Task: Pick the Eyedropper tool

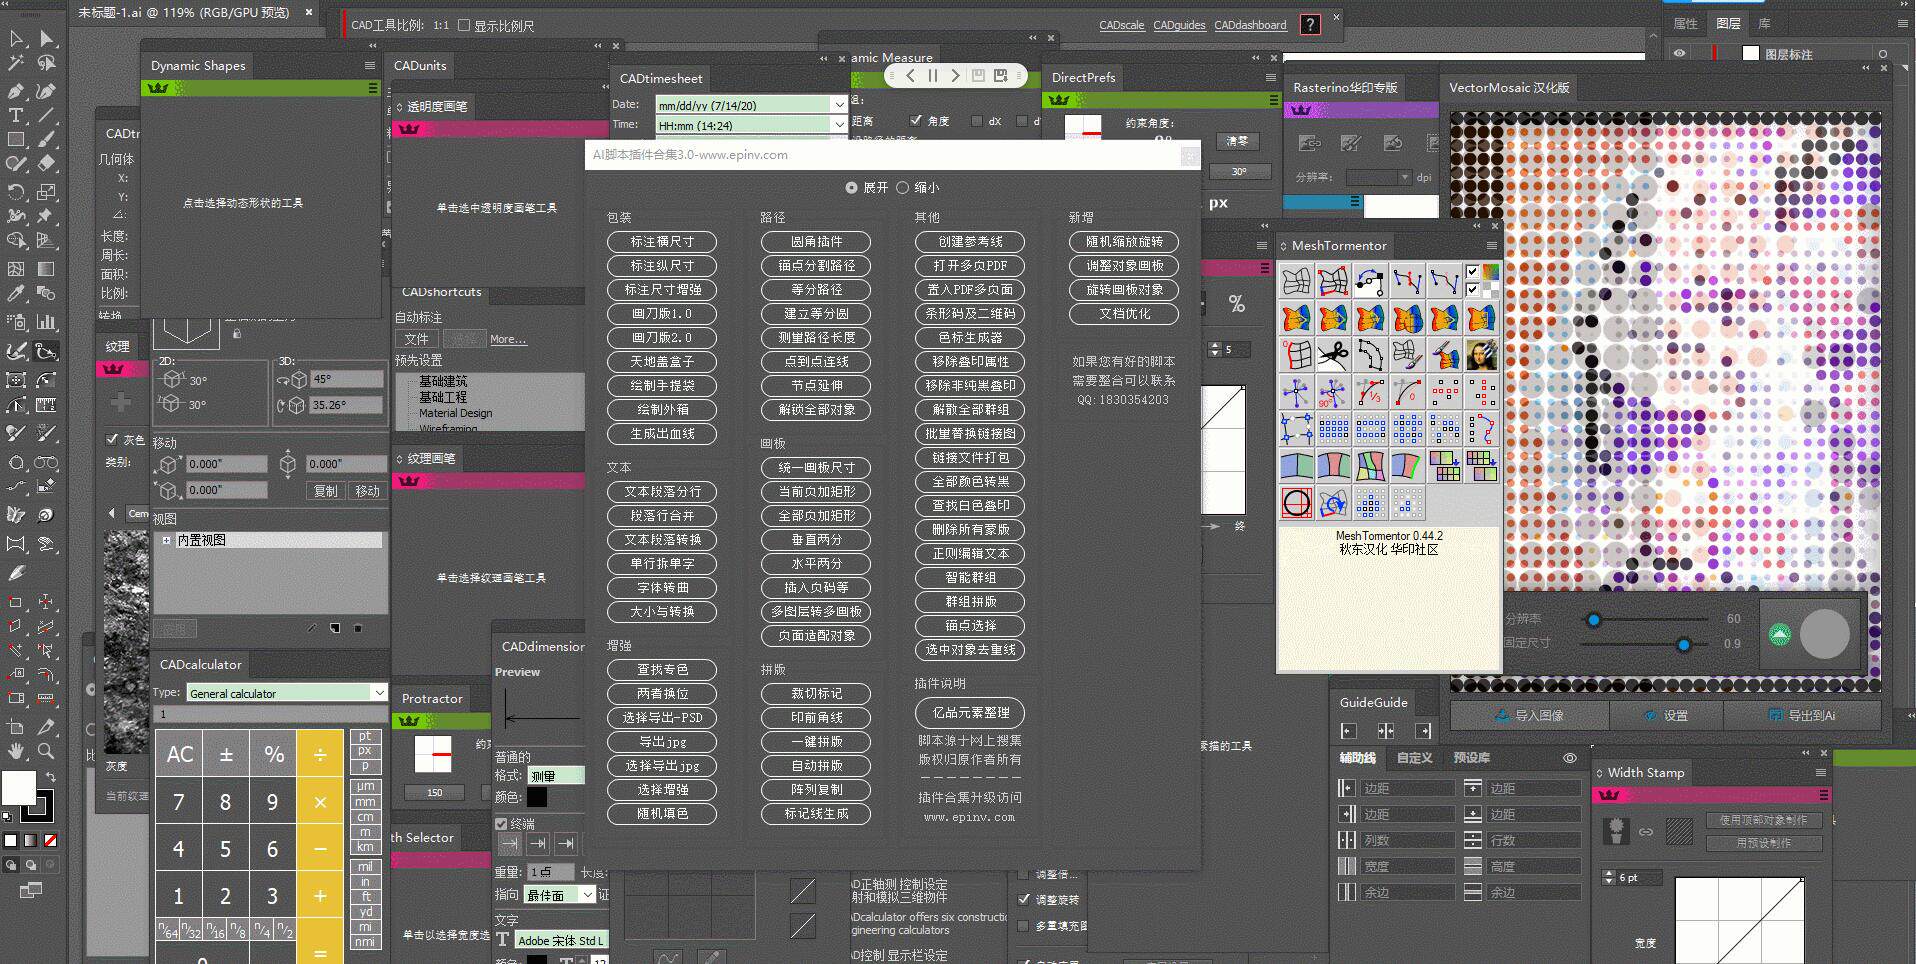Action: [x=17, y=294]
